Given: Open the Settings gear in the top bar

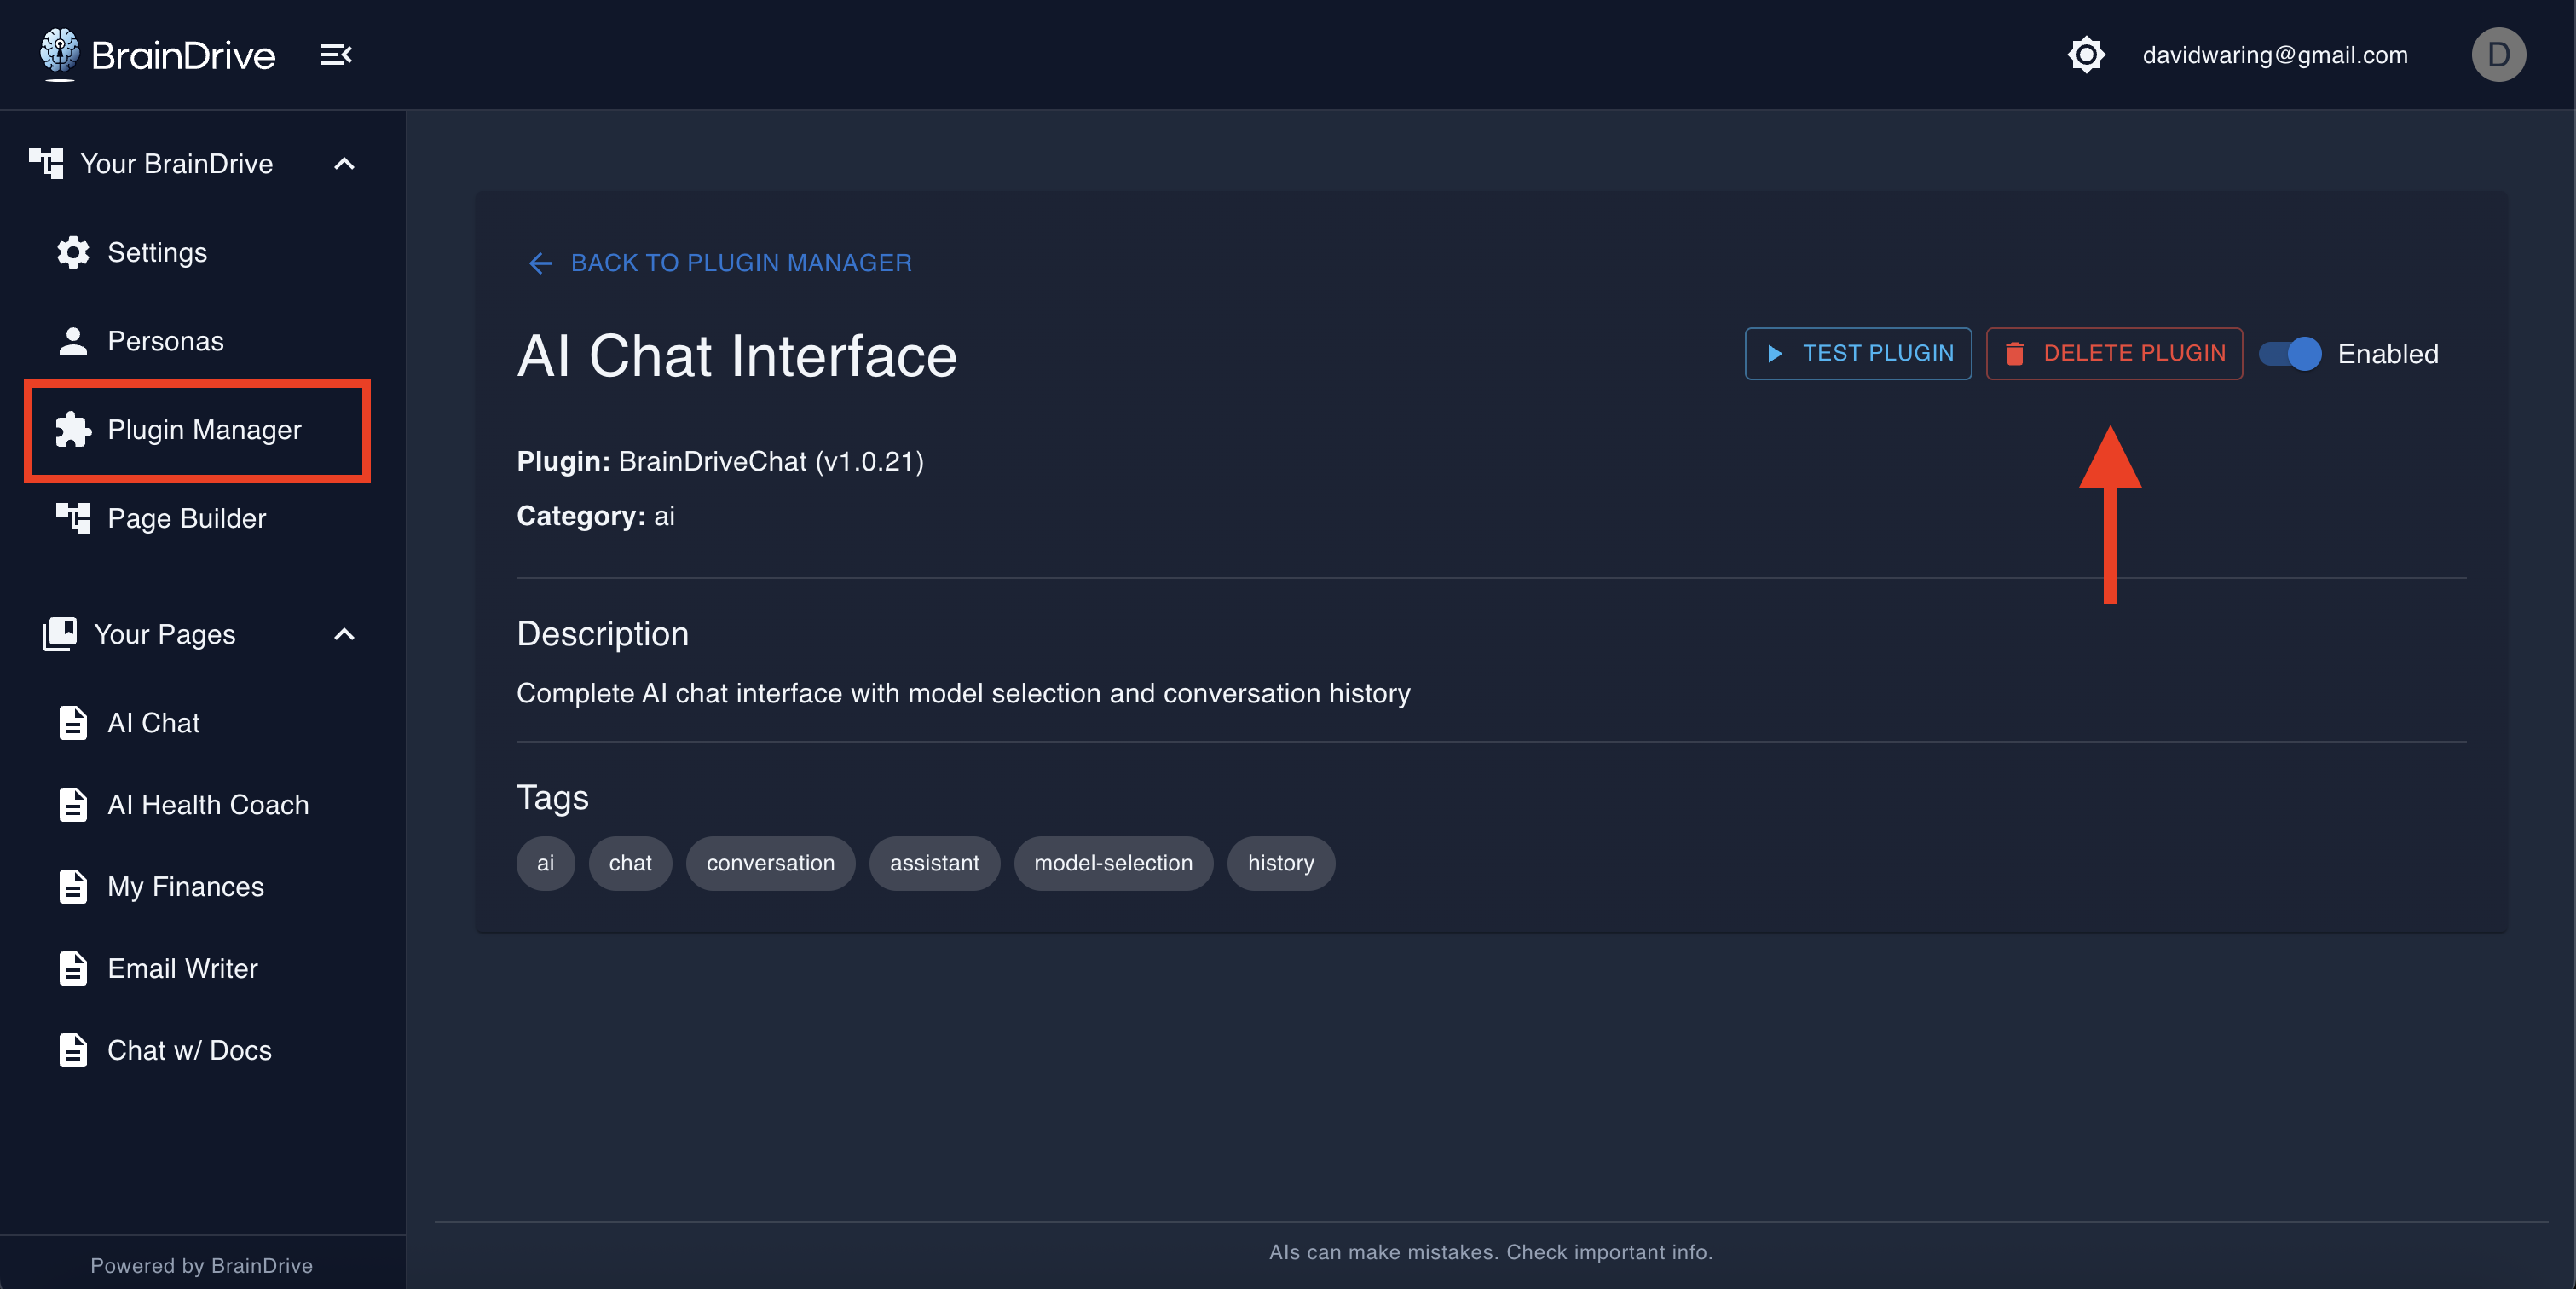Looking at the screenshot, I should coord(2086,54).
